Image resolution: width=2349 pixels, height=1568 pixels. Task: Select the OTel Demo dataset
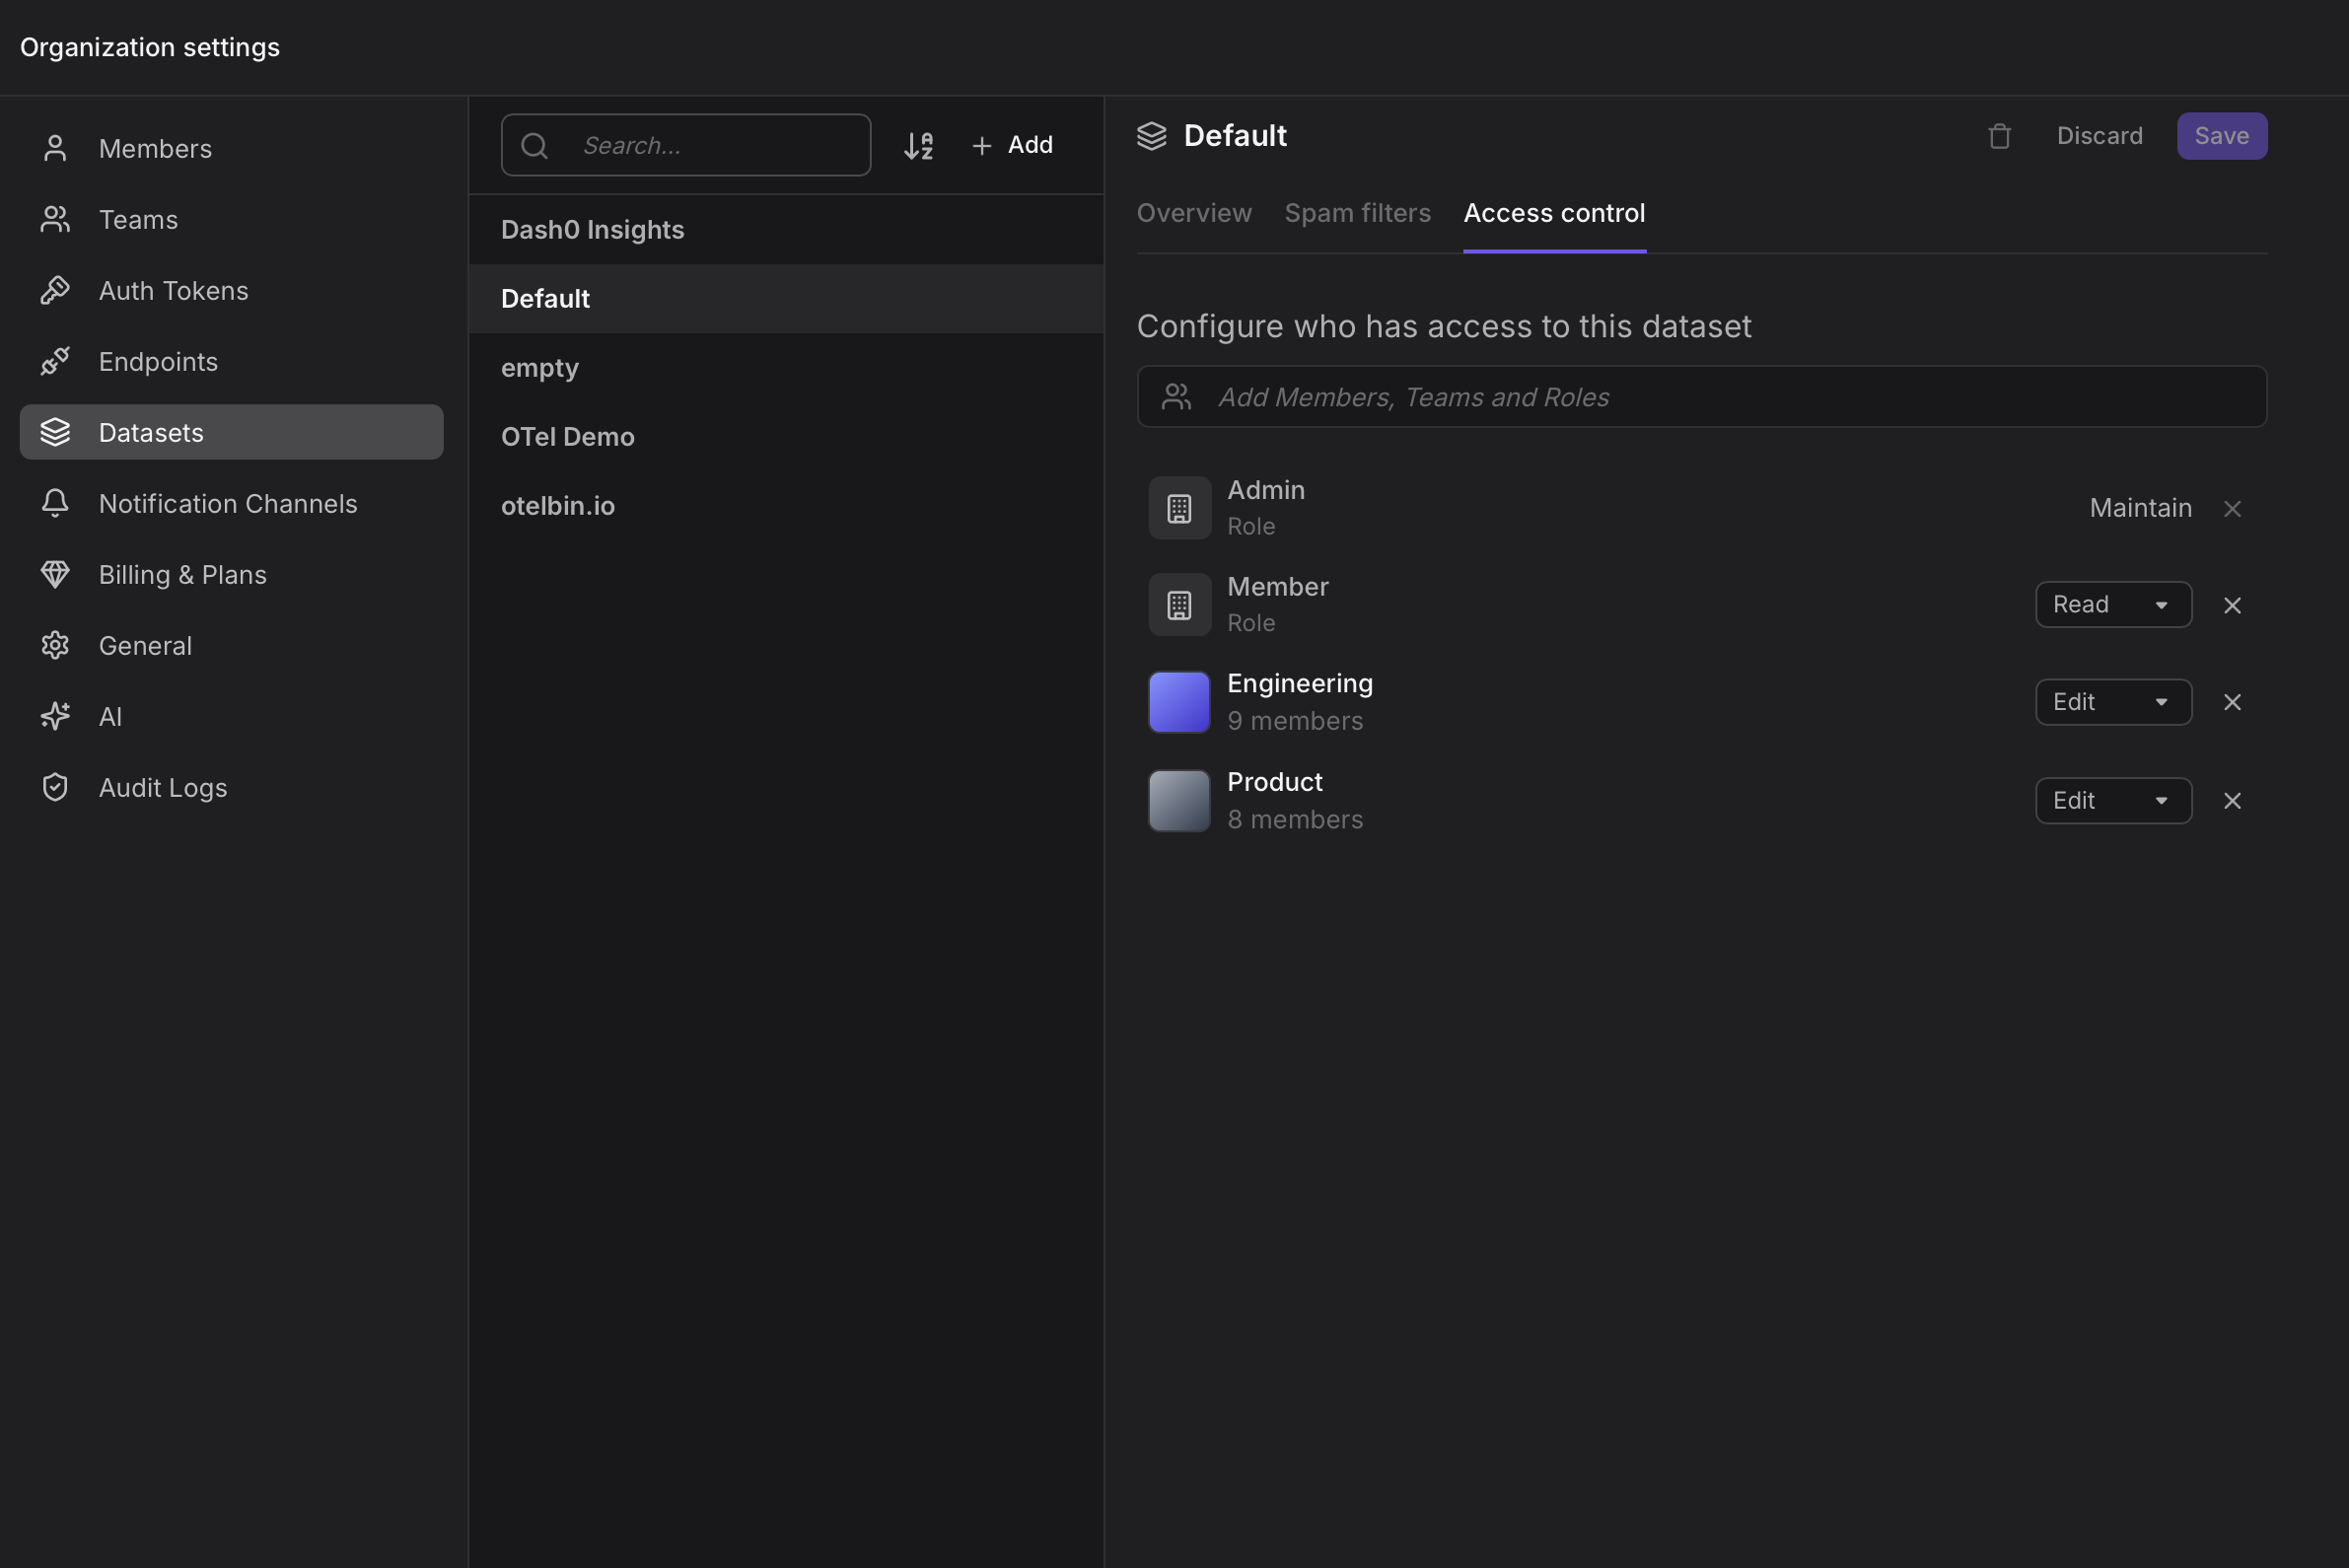(568, 437)
